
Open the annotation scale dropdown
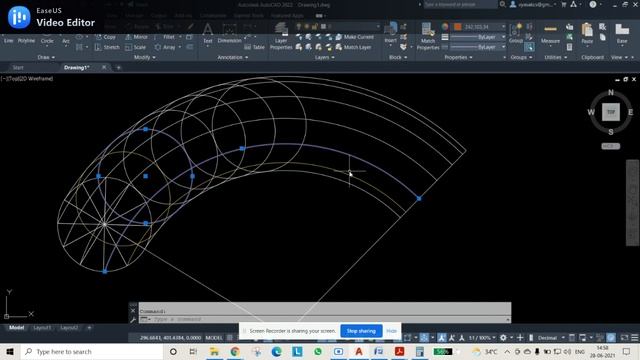coord(482,338)
